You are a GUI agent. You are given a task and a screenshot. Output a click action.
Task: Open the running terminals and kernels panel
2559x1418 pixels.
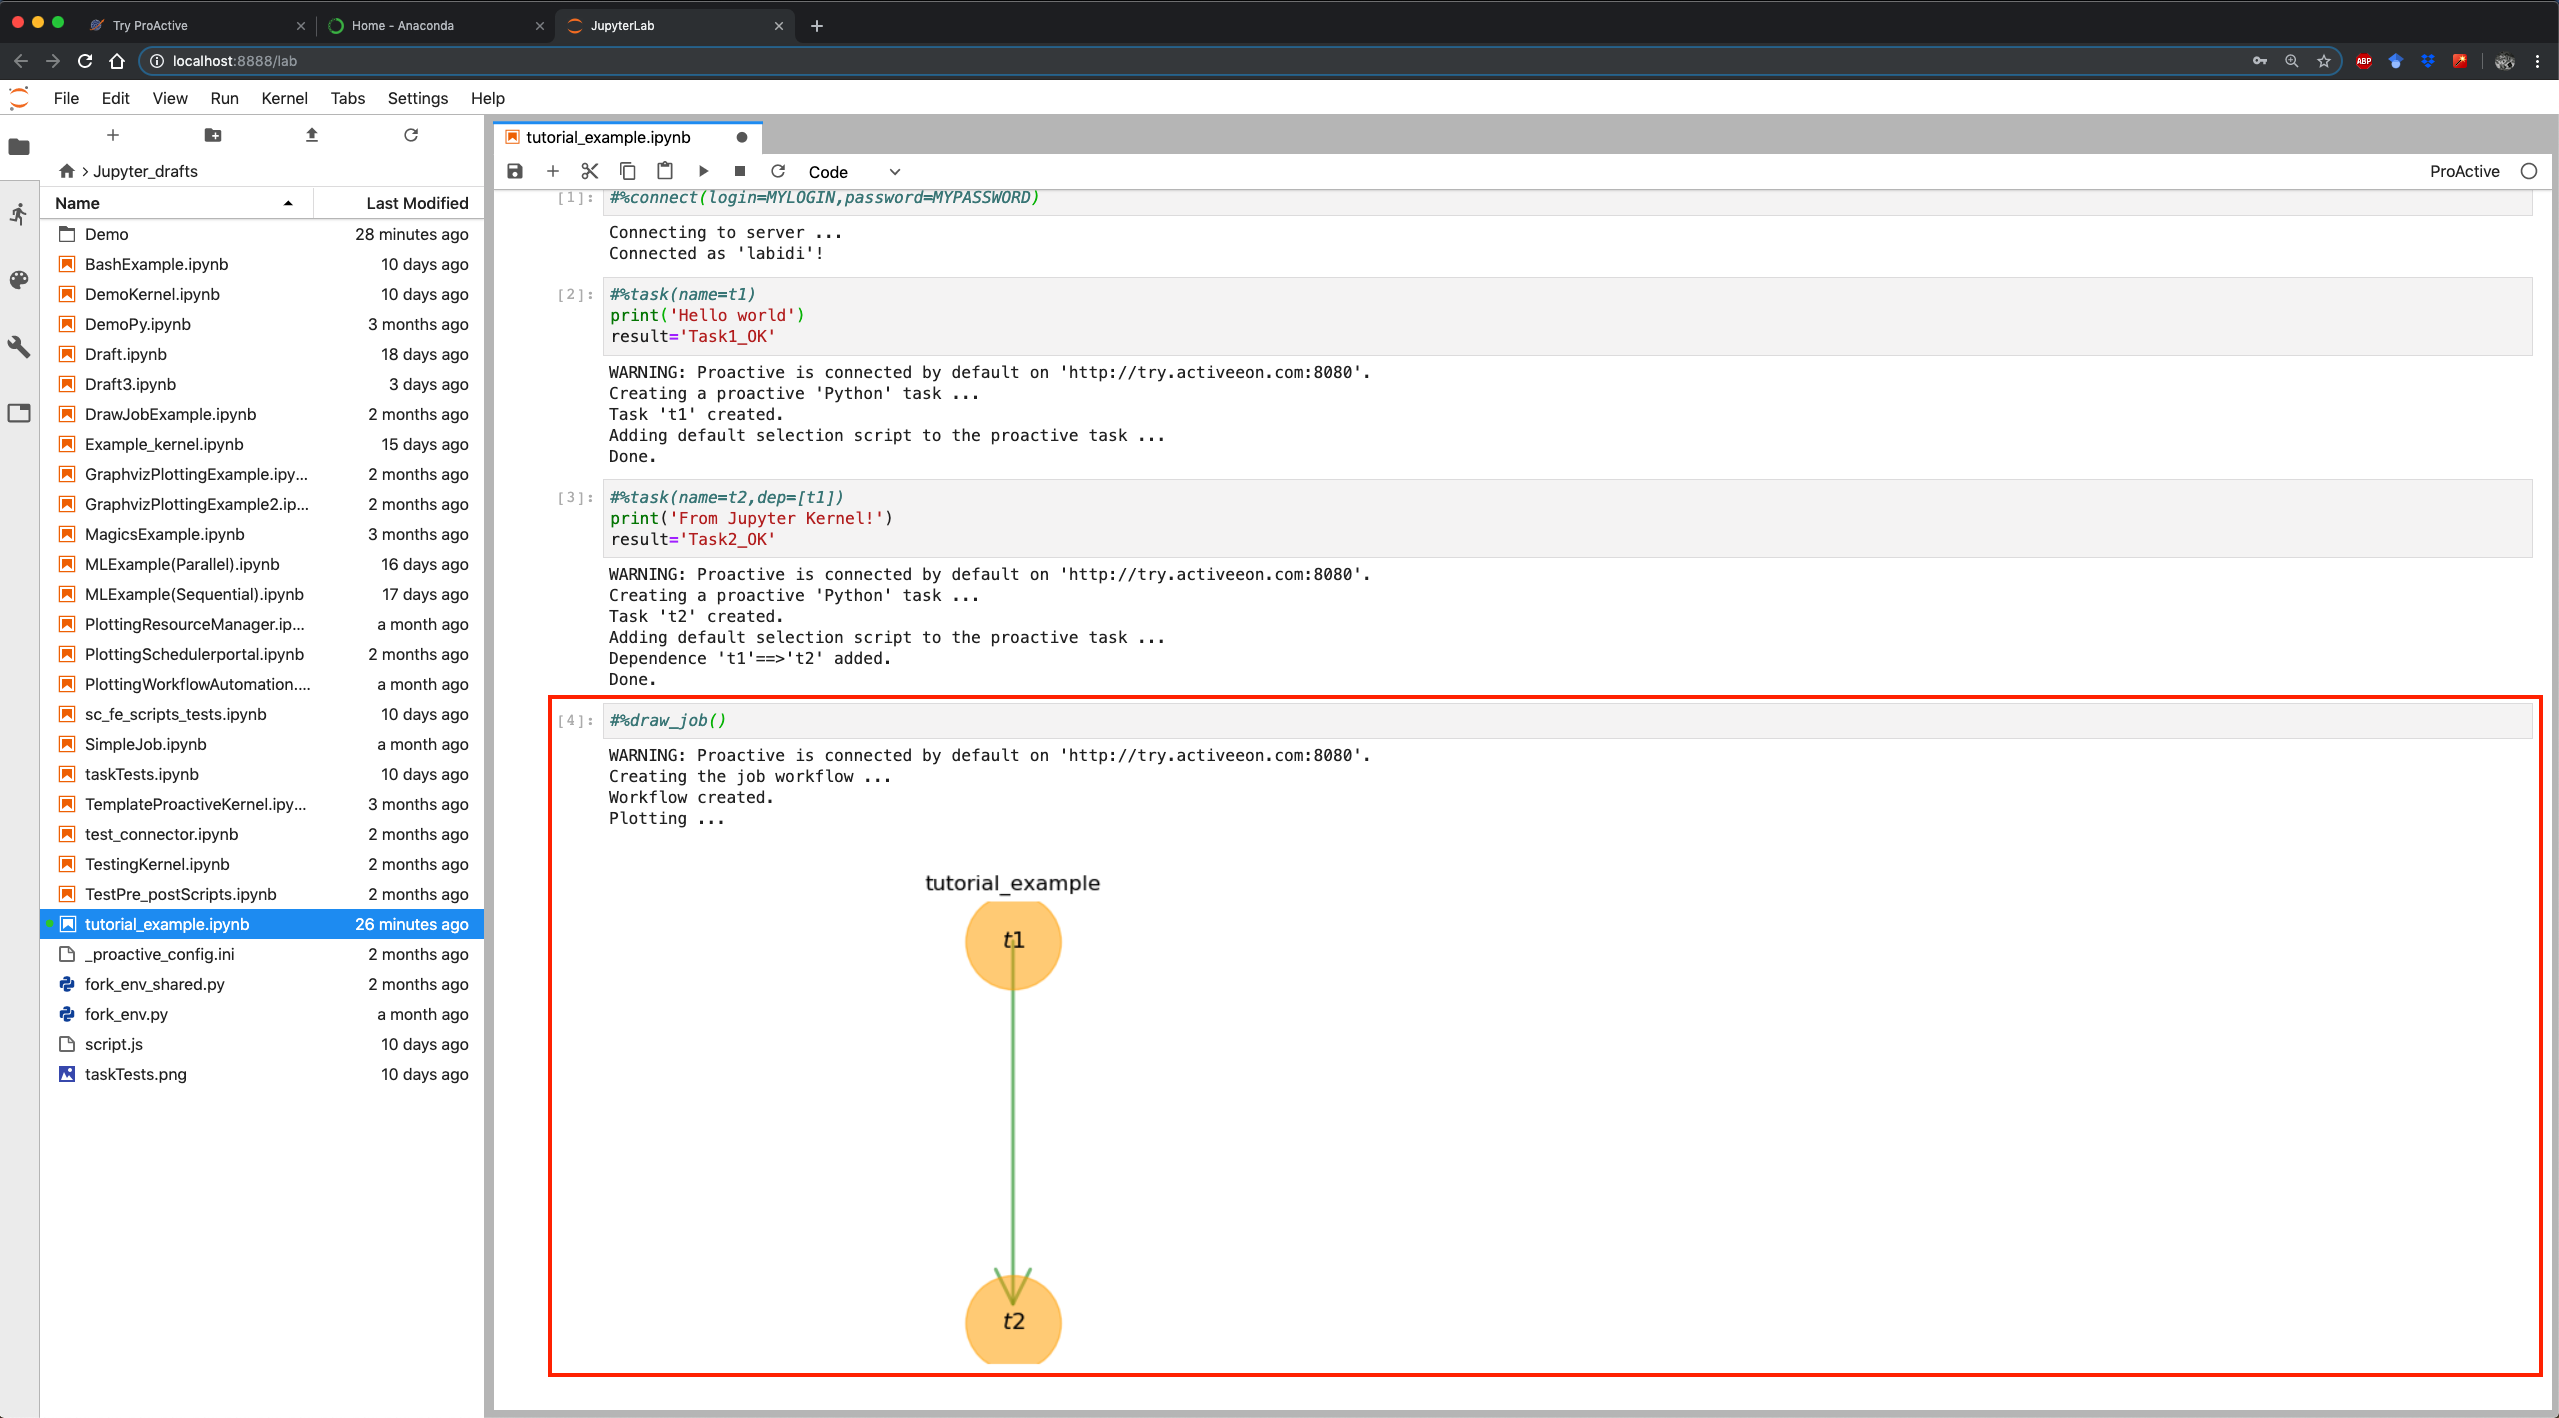click(19, 214)
